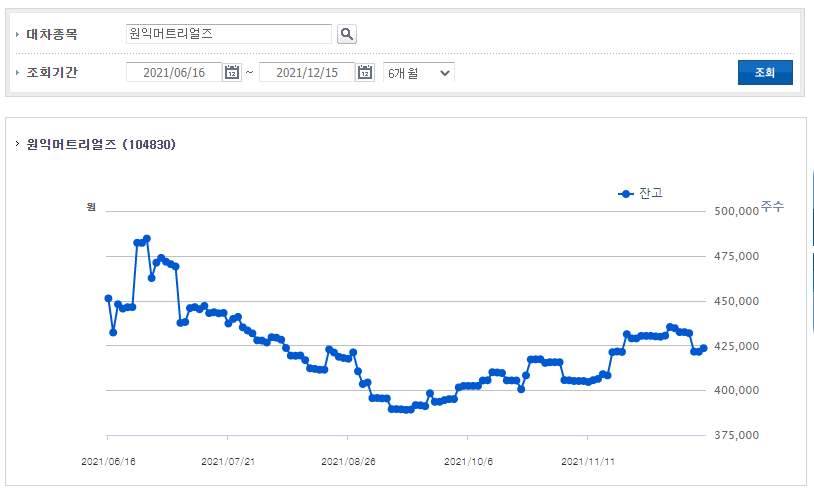Click the 375,000 axis value

[736, 435]
